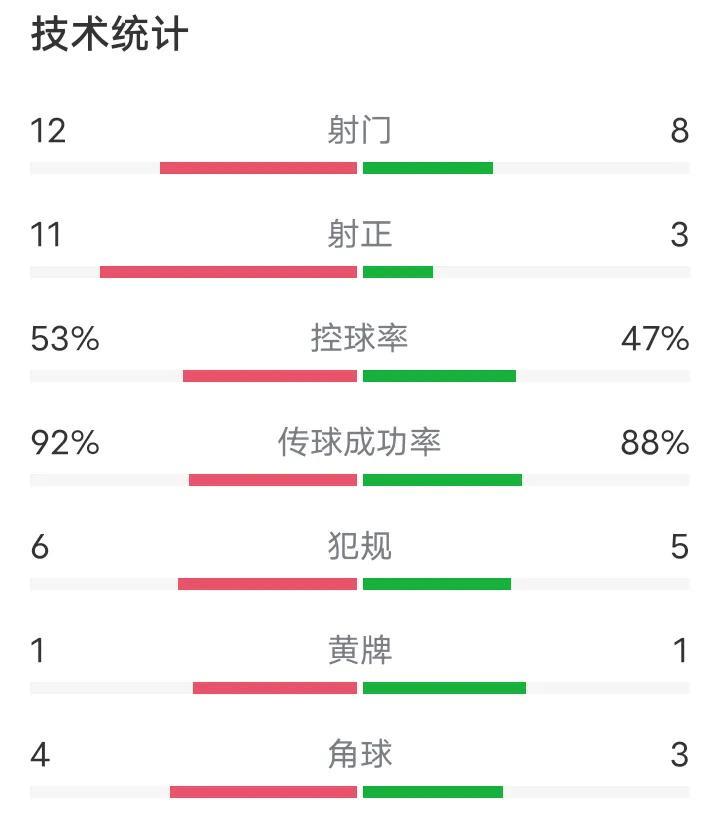719x835 pixels.
Task: Click the red 射正 bar
Action: [x=228, y=272]
